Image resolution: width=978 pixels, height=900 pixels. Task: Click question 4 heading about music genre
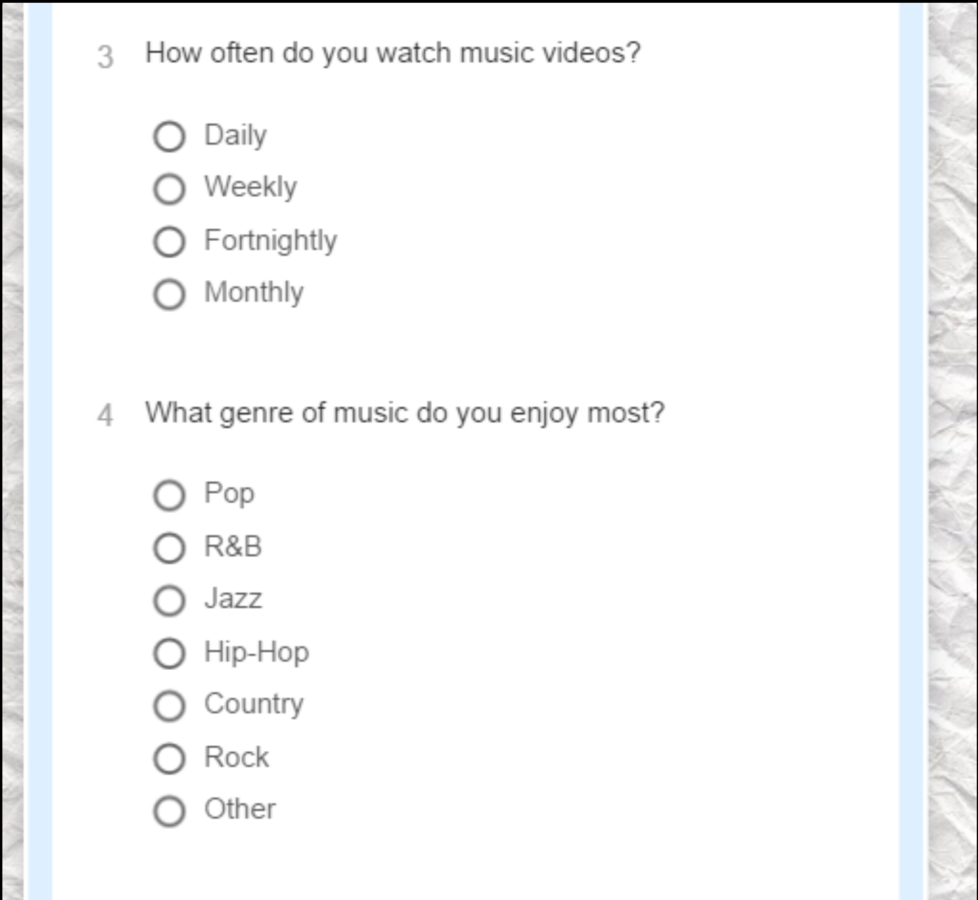tap(405, 414)
